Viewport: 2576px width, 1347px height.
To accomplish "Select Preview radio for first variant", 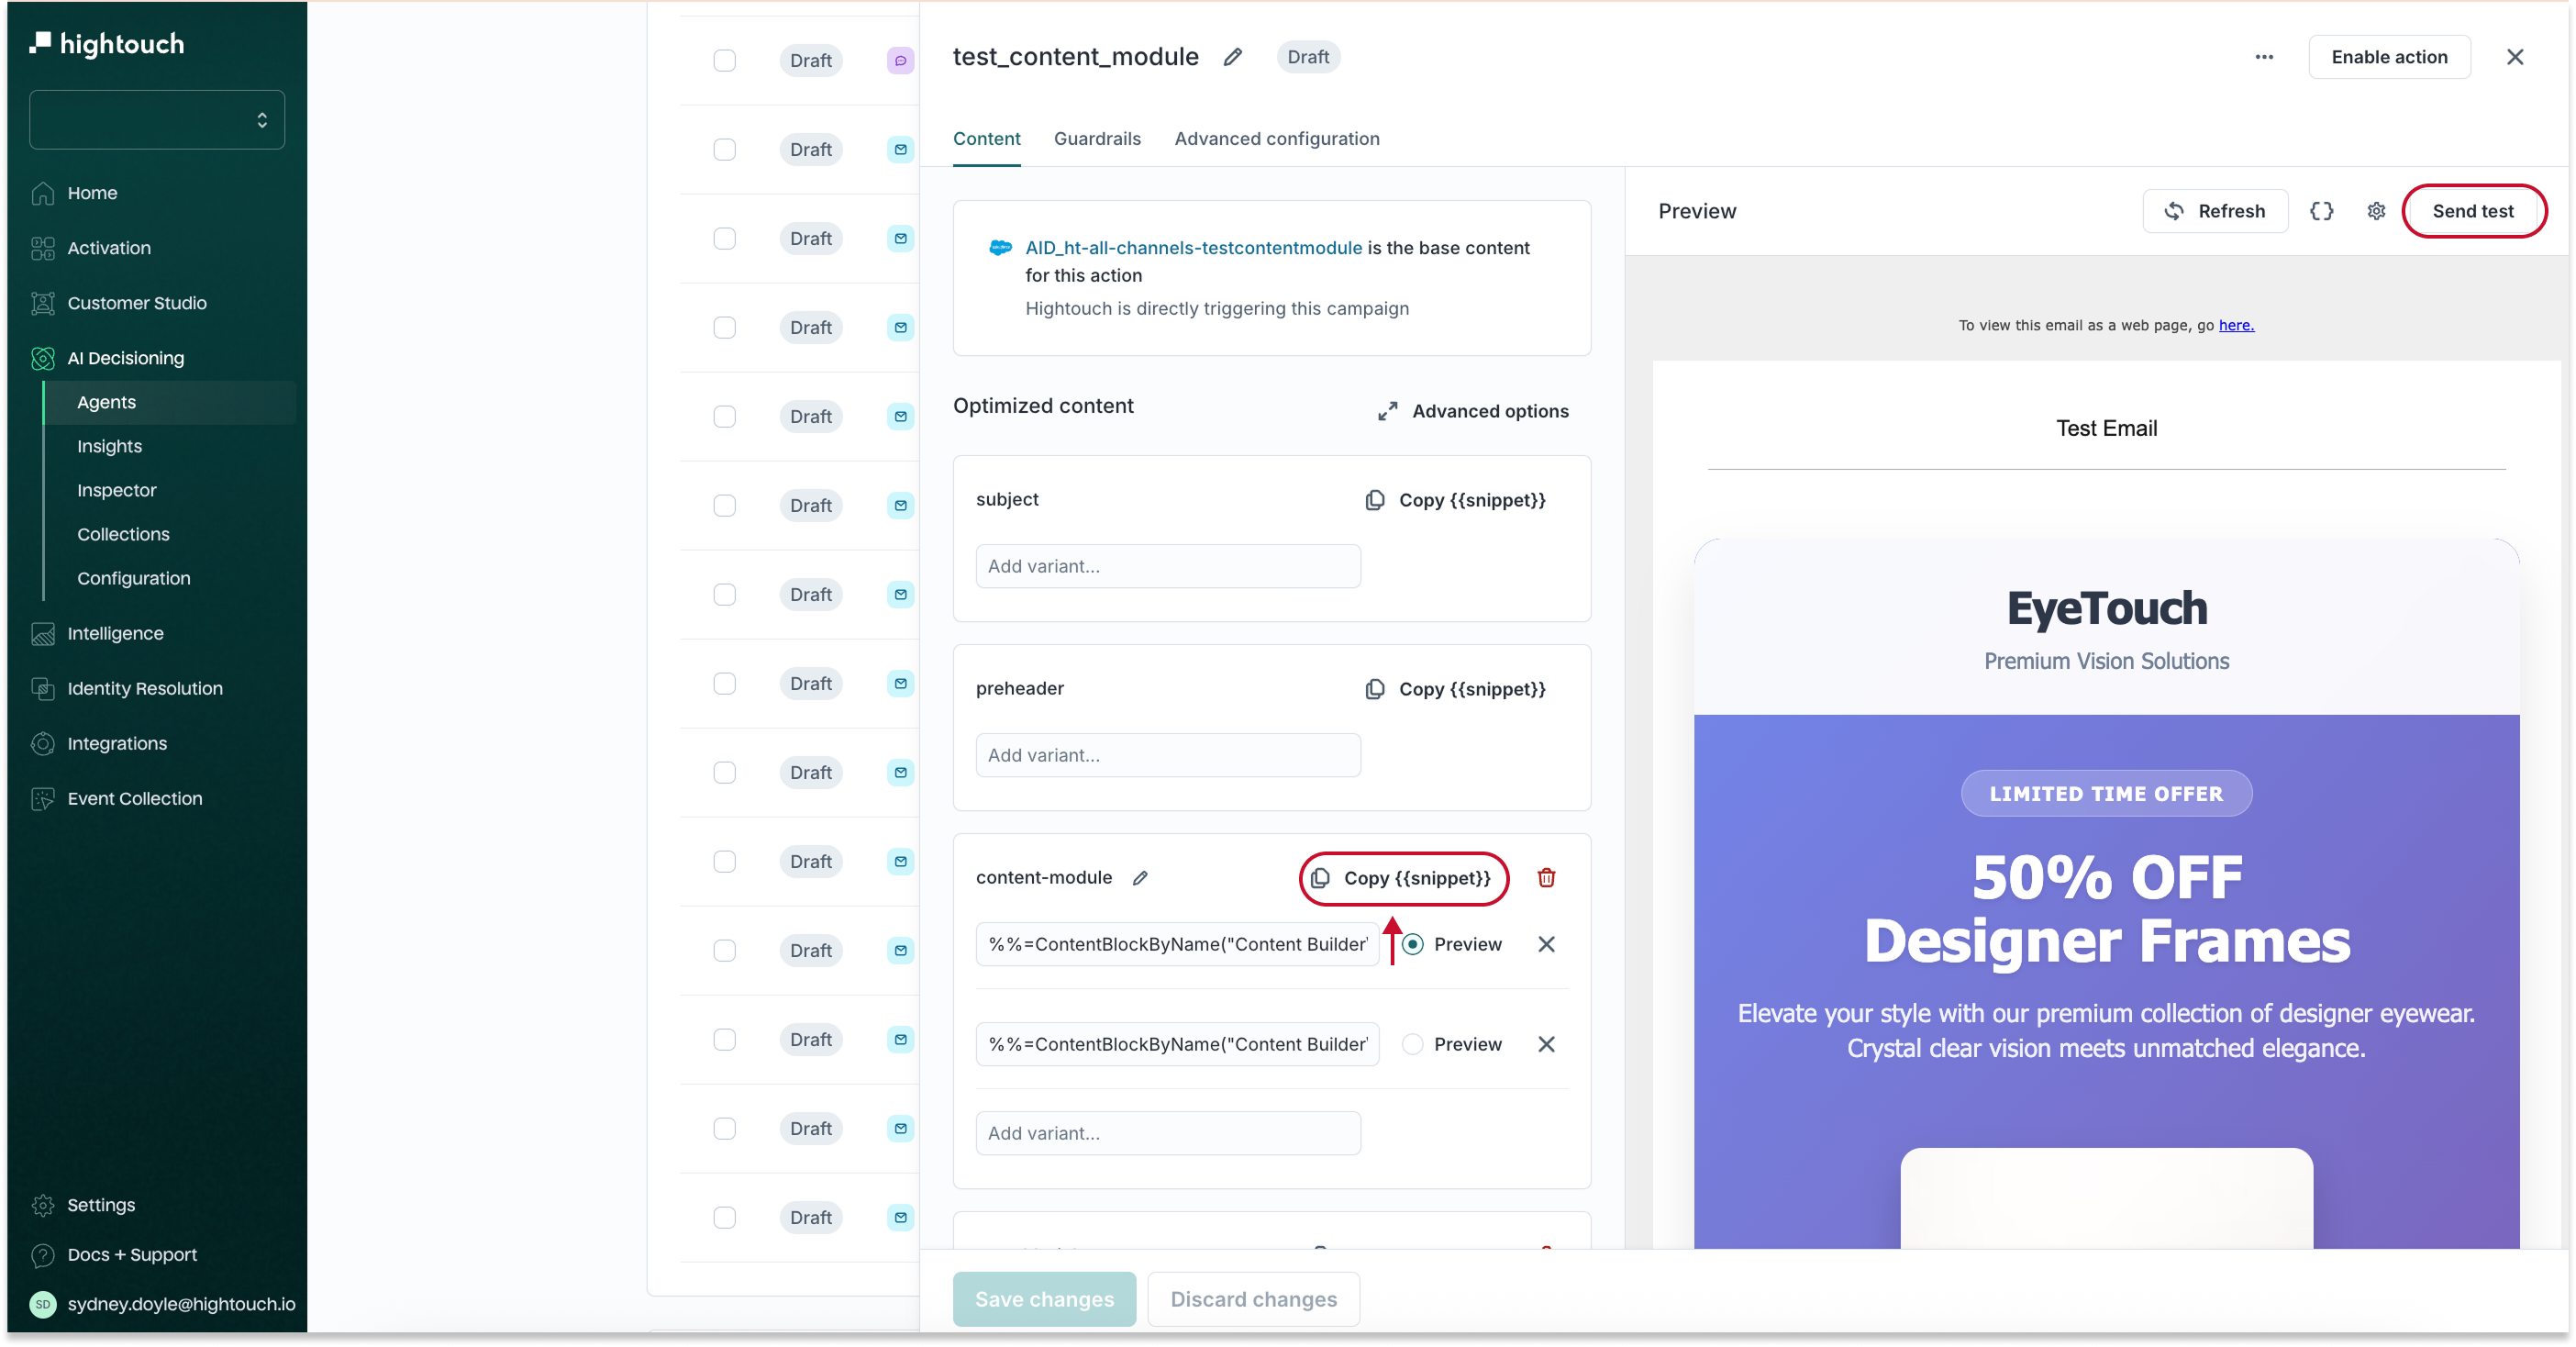I will pyautogui.click(x=1412, y=943).
